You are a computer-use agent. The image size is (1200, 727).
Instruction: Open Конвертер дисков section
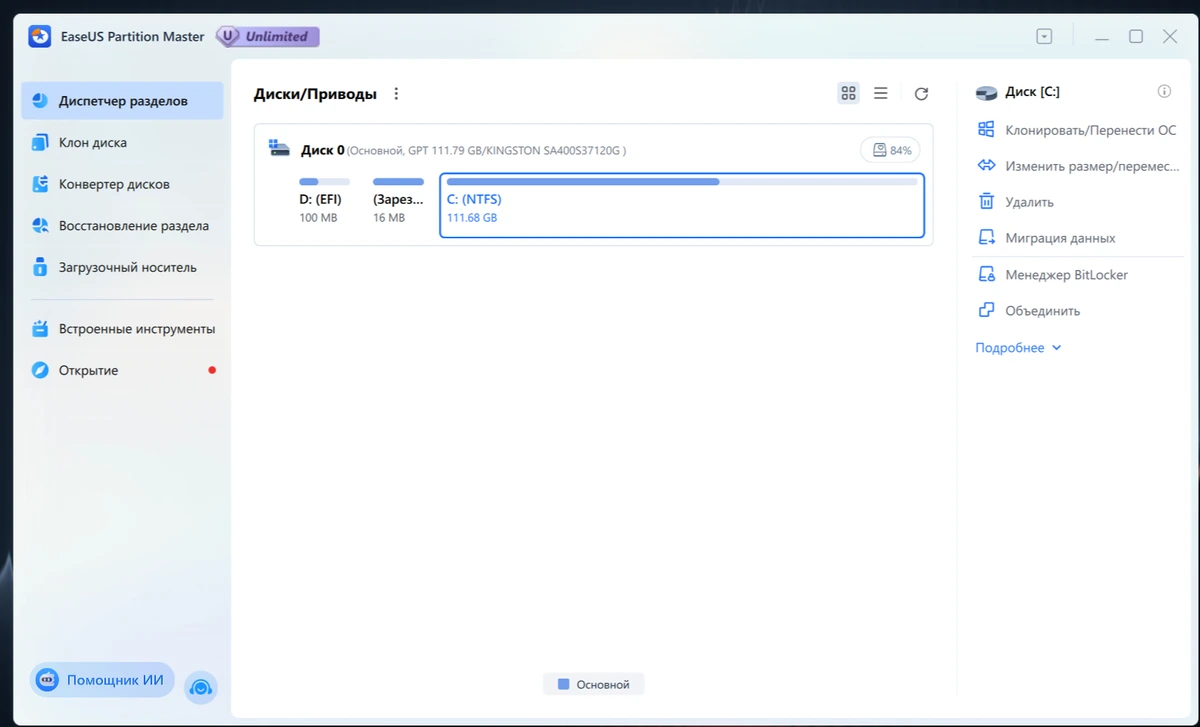(x=122, y=184)
